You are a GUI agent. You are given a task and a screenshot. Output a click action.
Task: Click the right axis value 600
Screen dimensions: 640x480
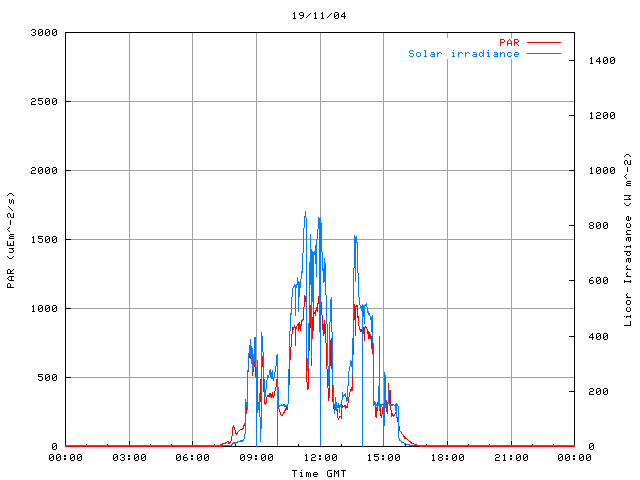[598, 281]
